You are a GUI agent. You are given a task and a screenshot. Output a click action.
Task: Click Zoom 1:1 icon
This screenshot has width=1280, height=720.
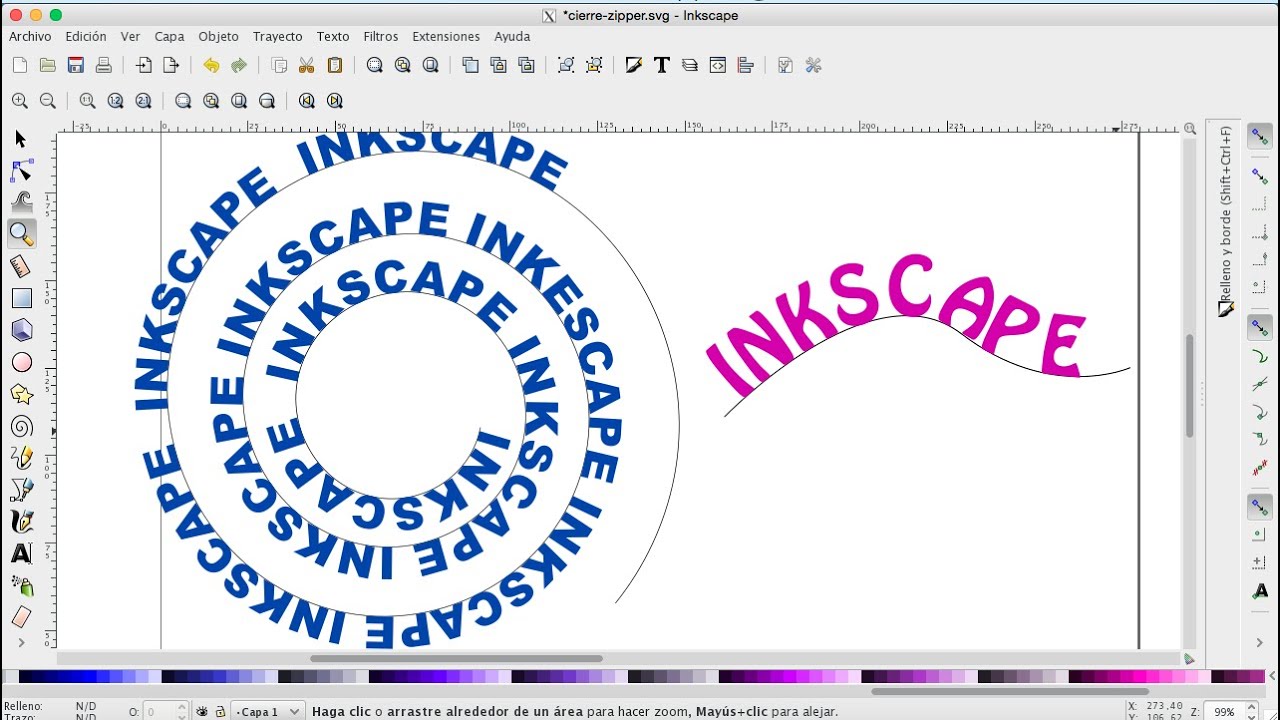[87, 101]
